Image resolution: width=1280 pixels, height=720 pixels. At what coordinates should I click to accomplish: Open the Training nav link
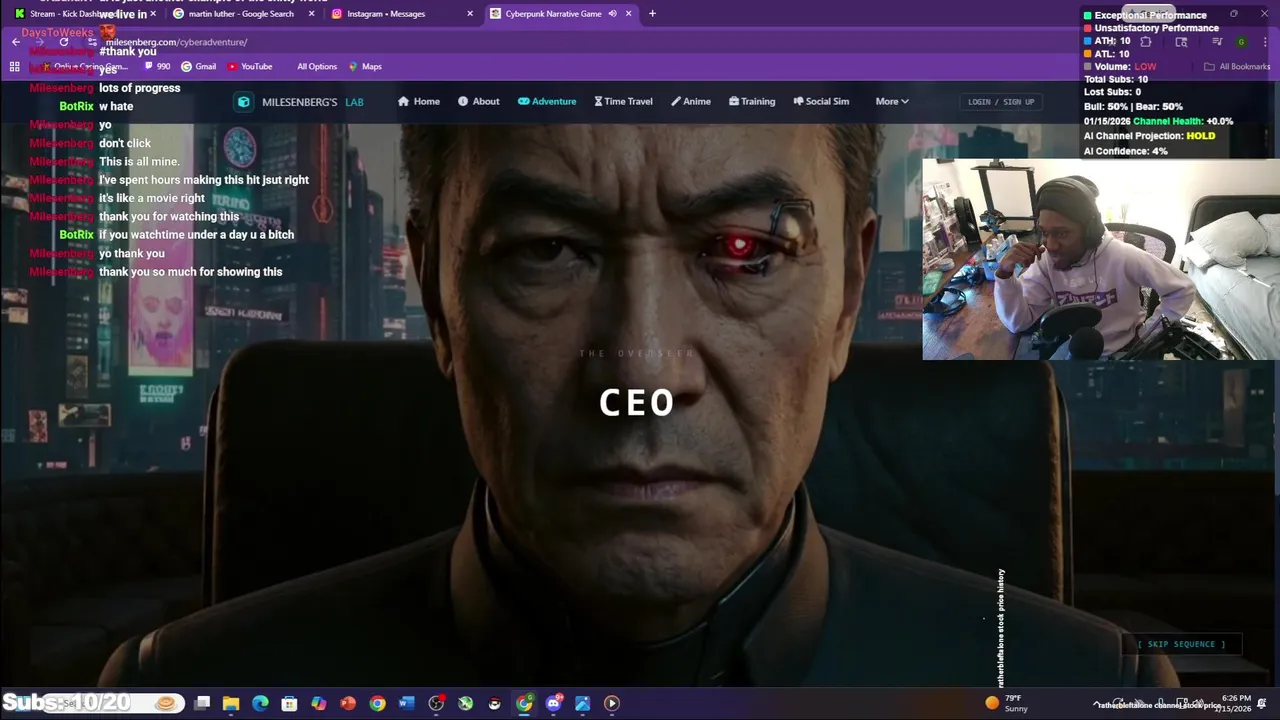pyautogui.click(x=752, y=101)
